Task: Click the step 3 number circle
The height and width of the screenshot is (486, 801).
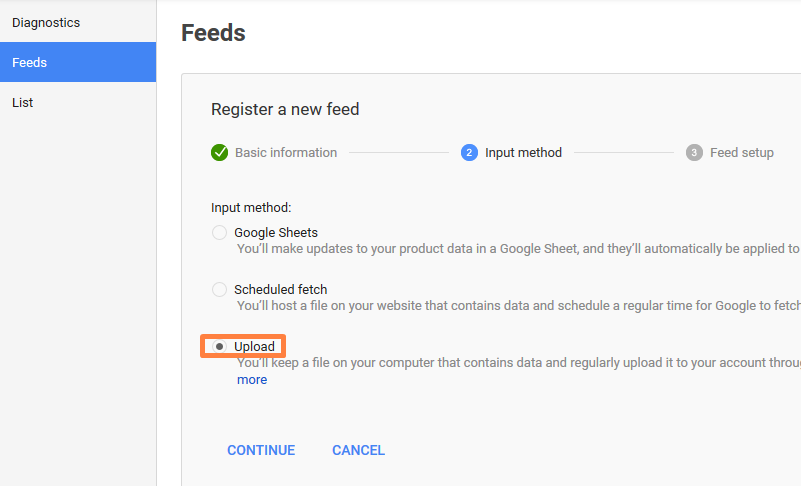Action: point(694,153)
